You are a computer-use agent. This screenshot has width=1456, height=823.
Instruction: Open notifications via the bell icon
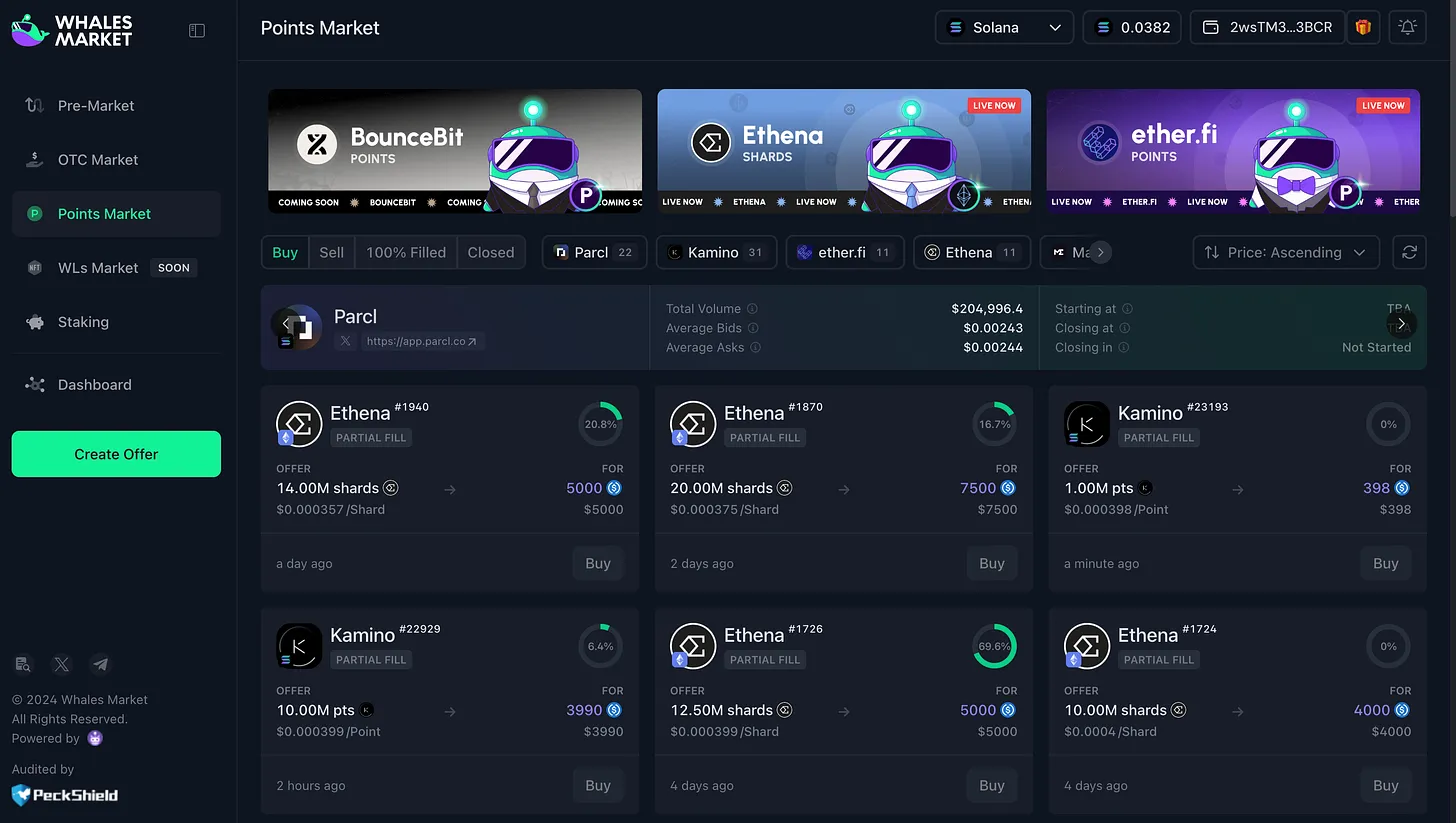[1407, 27]
